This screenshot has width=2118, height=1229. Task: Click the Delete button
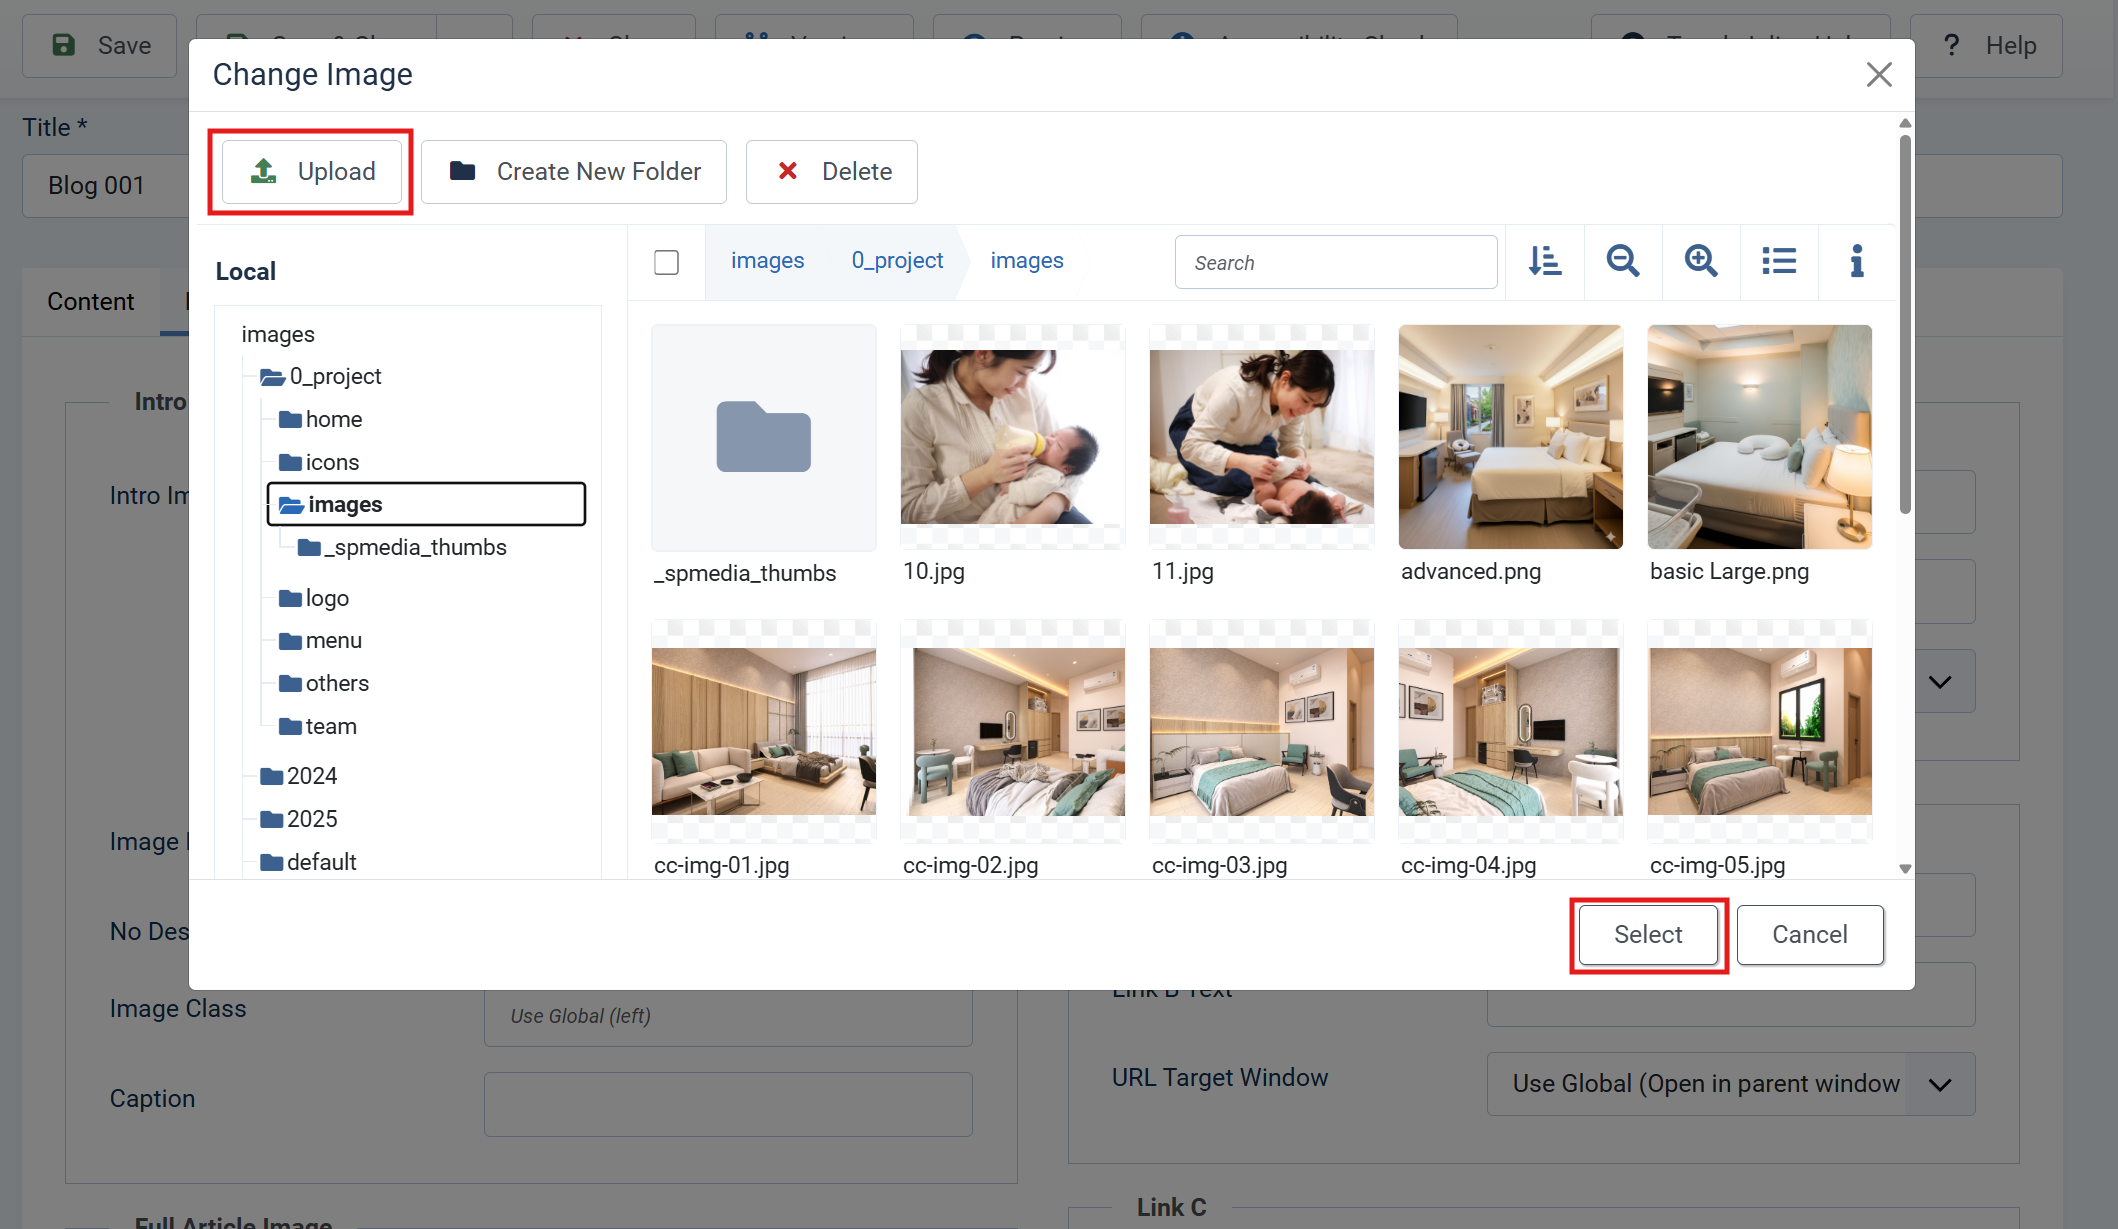[x=832, y=172]
